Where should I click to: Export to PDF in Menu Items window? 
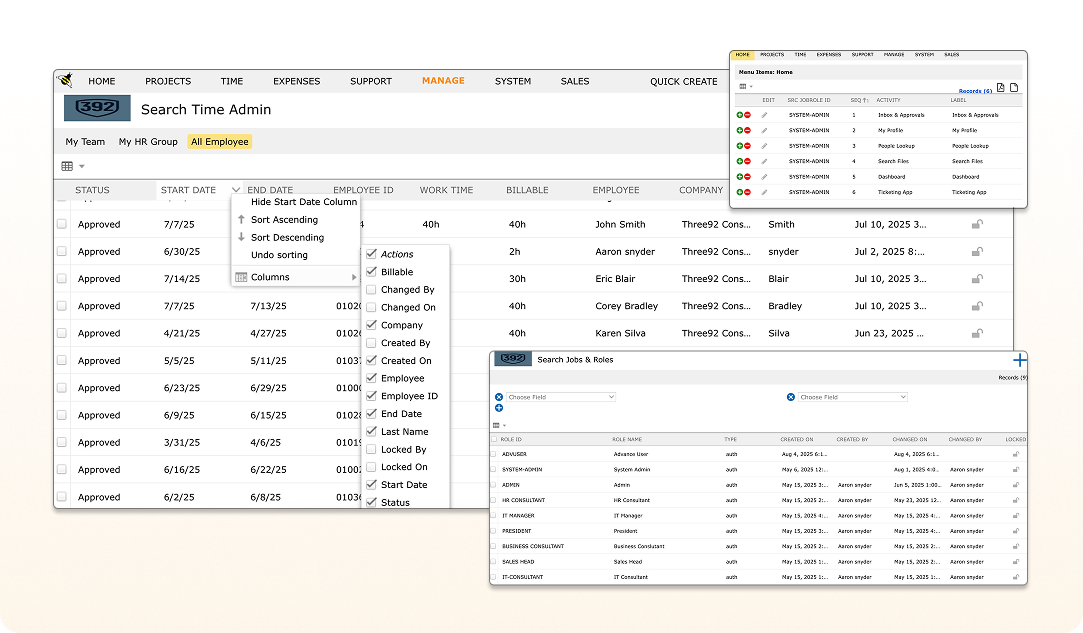click(1000, 88)
